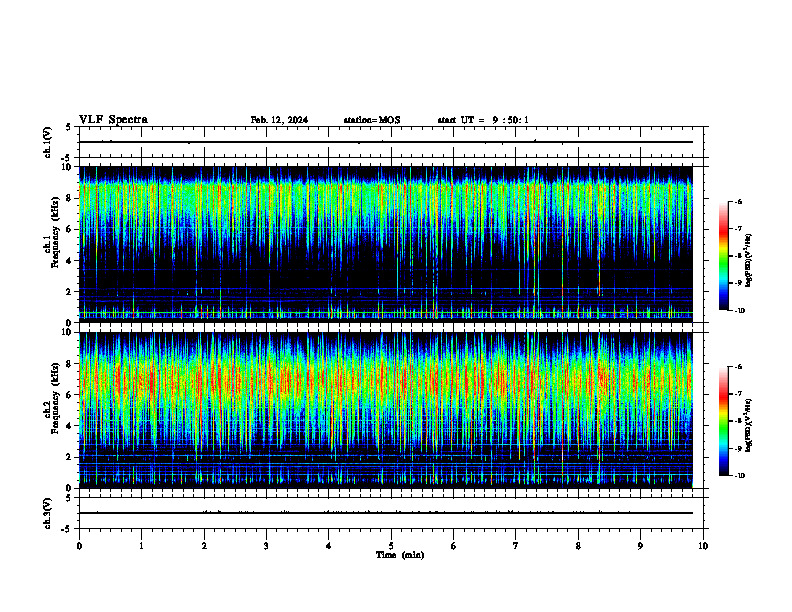Click inside the ch.2 spectrogram panel
792x612 pixels.
tap(386, 410)
